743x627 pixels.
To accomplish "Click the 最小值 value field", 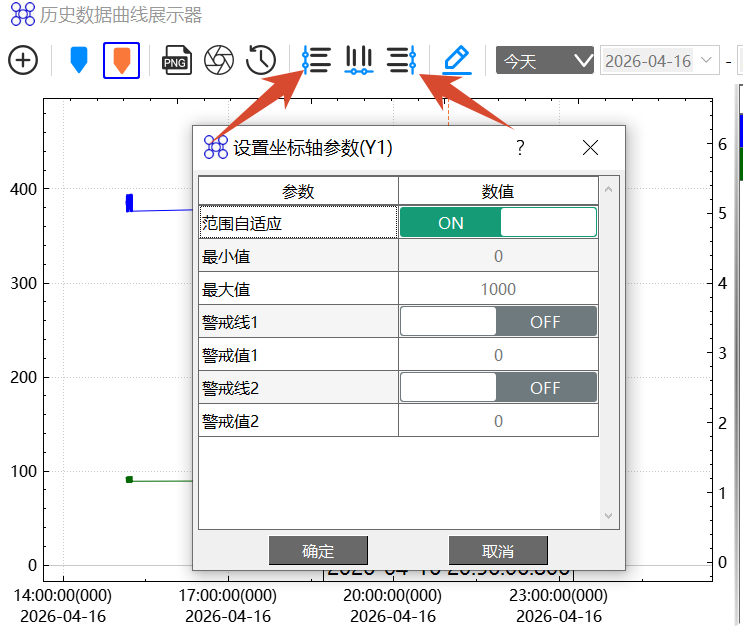I will point(498,256).
